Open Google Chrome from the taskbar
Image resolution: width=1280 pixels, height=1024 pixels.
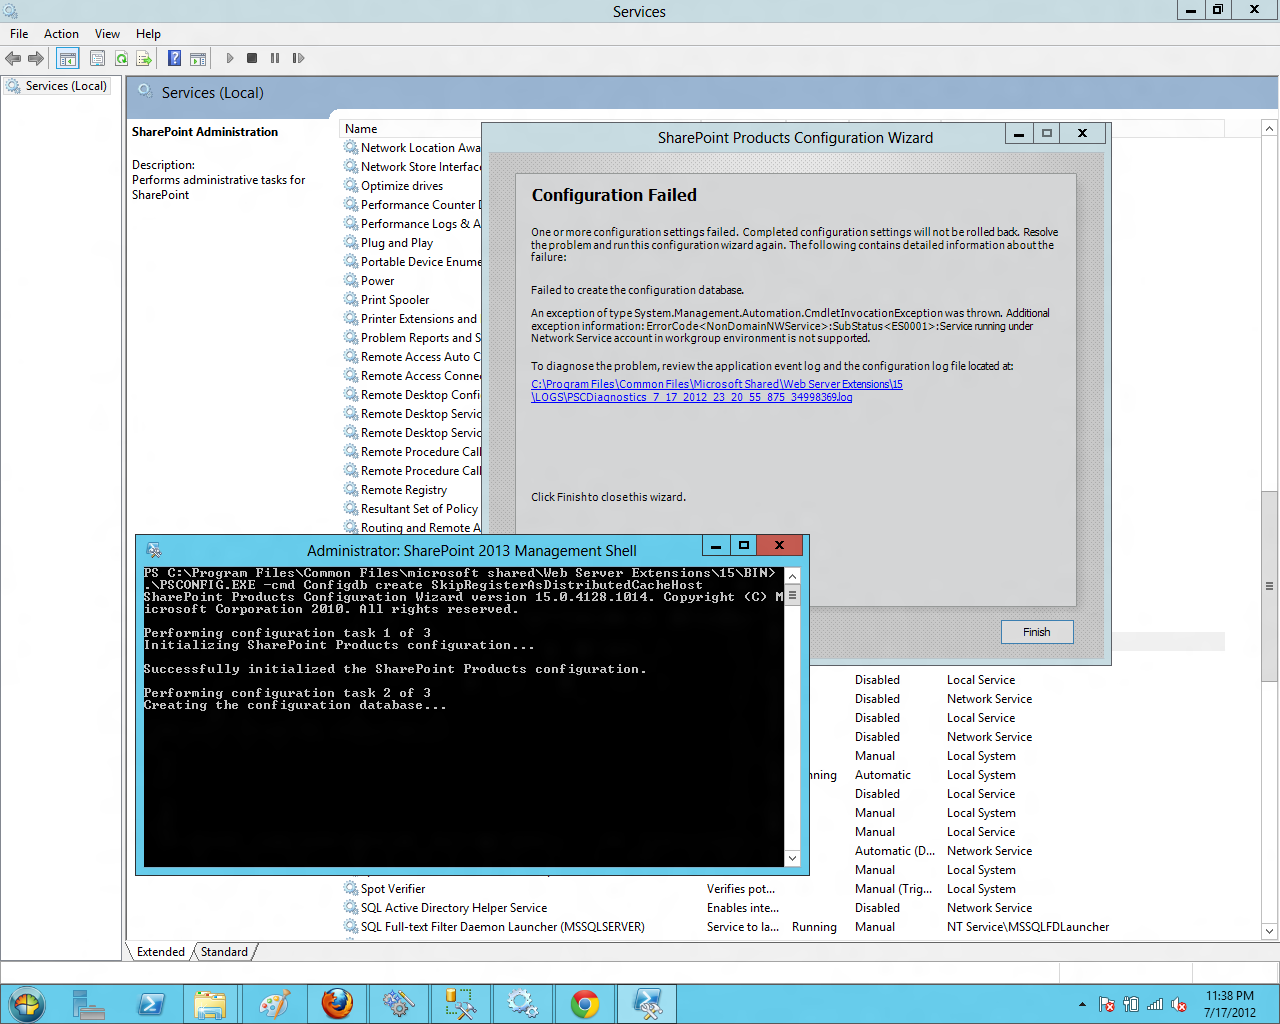pyautogui.click(x=585, y=1004)
